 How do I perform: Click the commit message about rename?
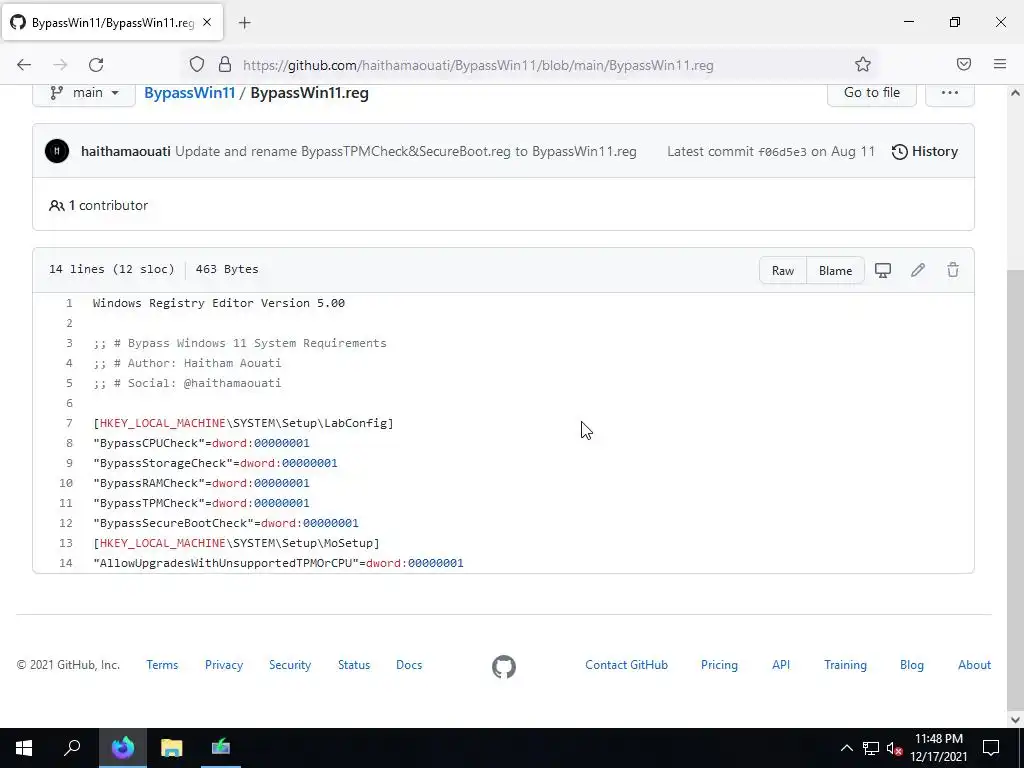click(x=406, y=152)
